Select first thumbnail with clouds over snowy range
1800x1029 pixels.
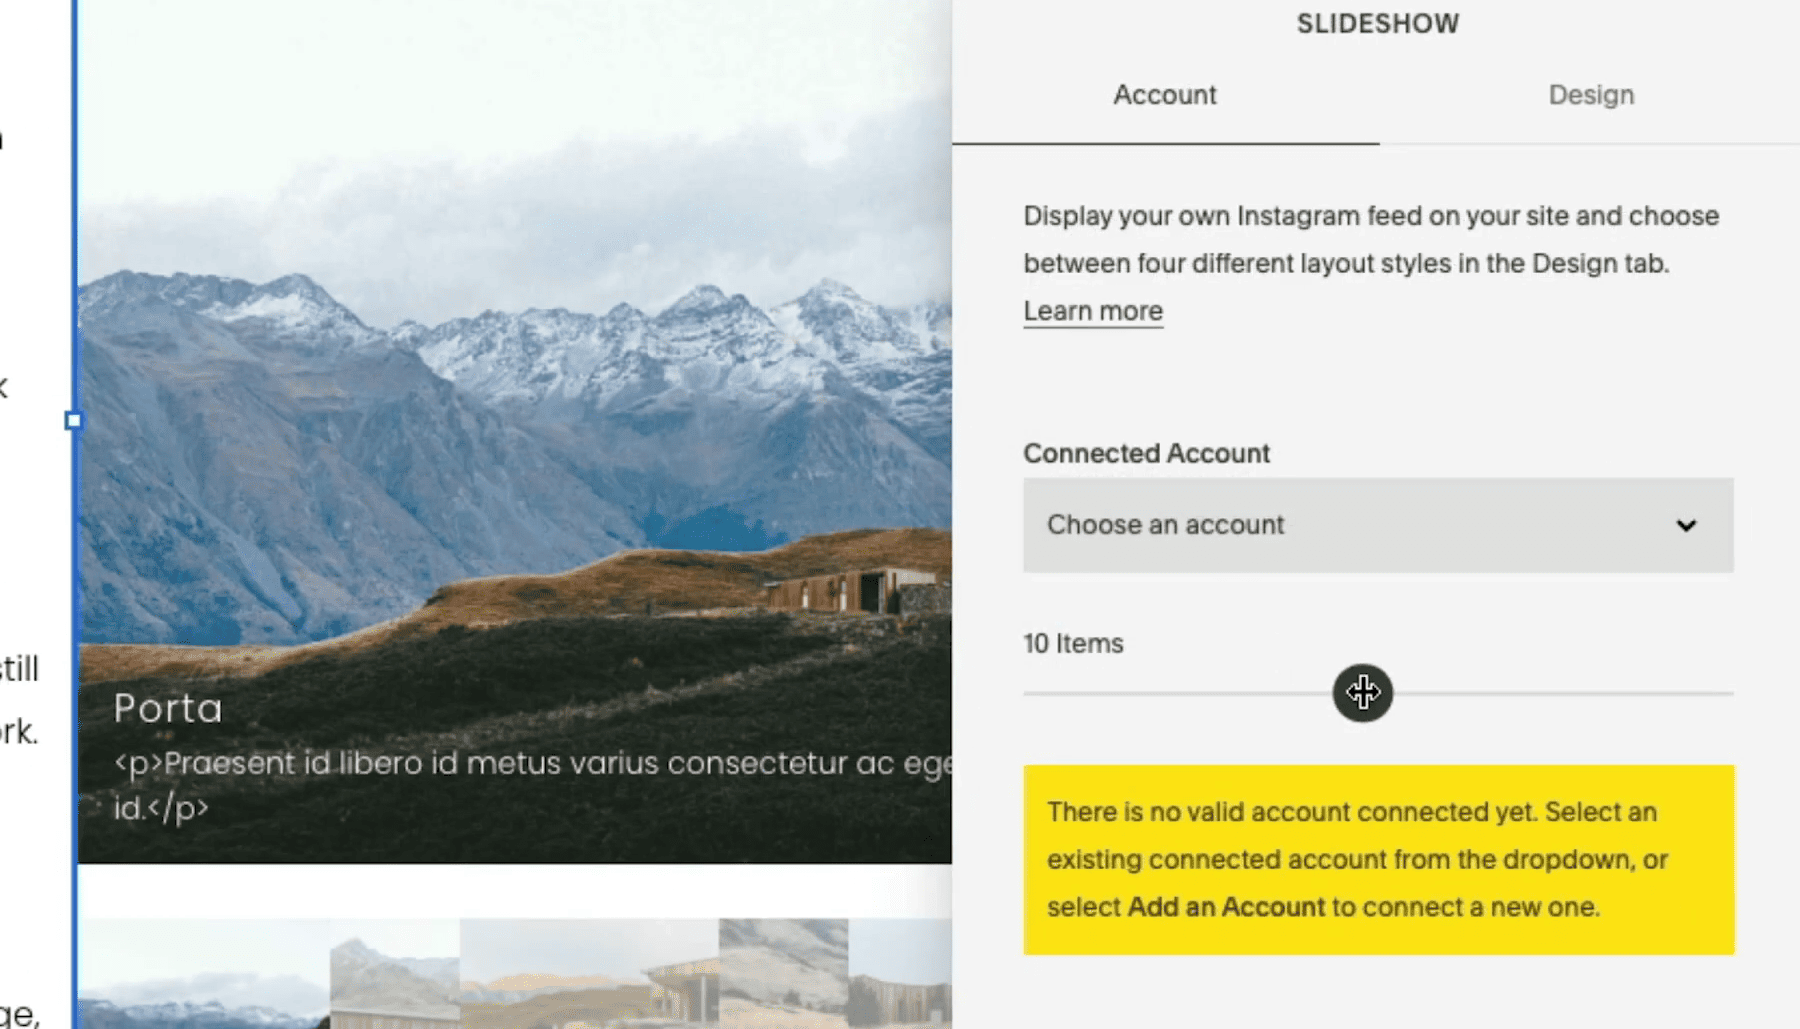204,974
